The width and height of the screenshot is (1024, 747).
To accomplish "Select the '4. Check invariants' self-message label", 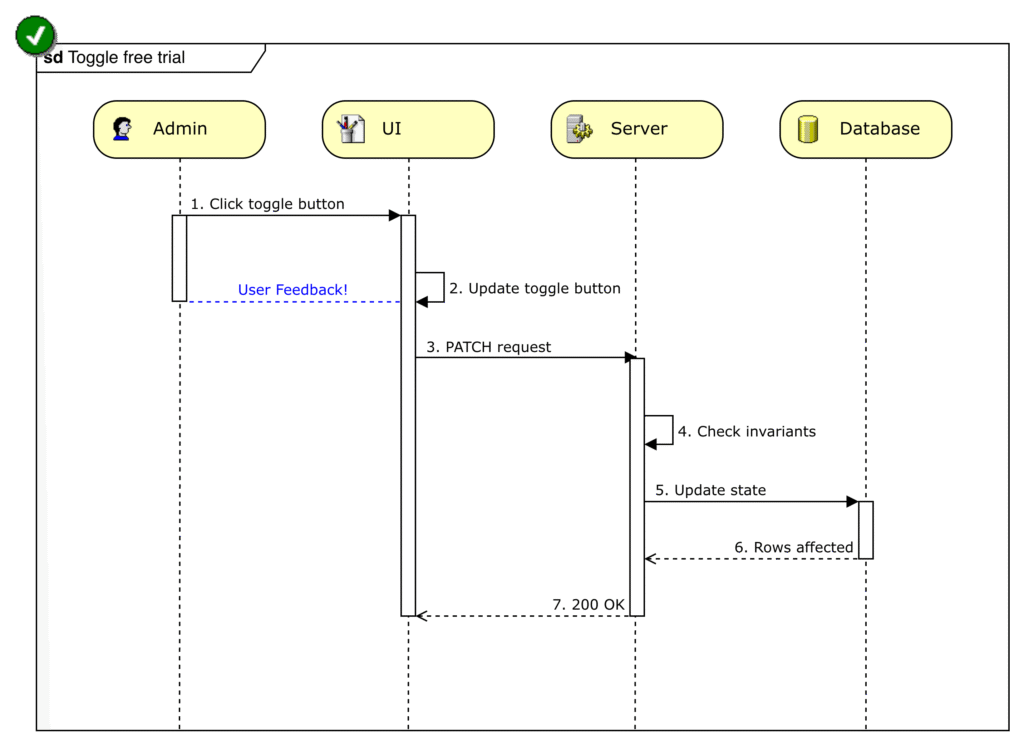I will point(747,431).
